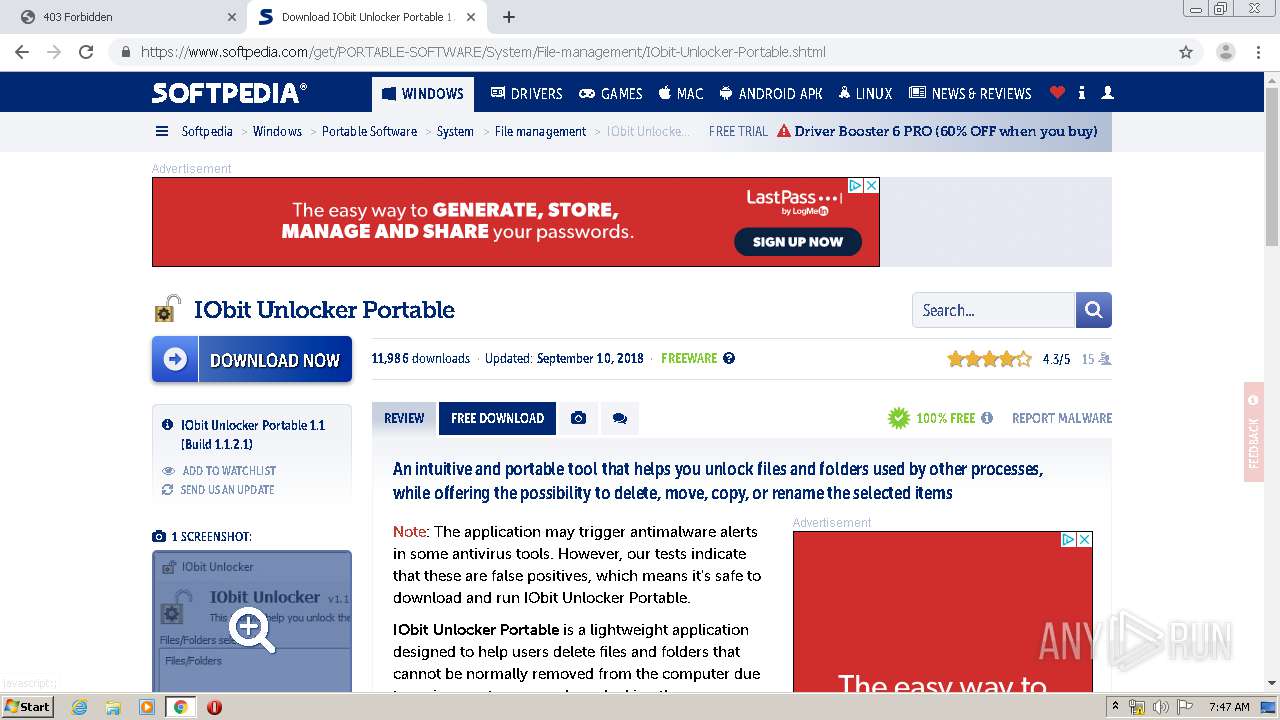This screenshot has height=720, width=1280.
Task: Open the LINUX section
Action: click(866, 94)
